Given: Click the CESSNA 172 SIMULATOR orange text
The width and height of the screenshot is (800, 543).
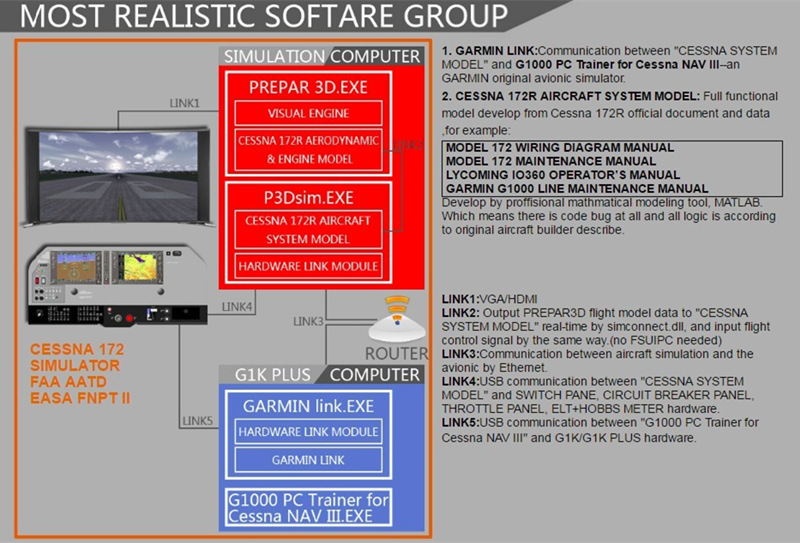Looking at the screenshot, I should [77, 357].
